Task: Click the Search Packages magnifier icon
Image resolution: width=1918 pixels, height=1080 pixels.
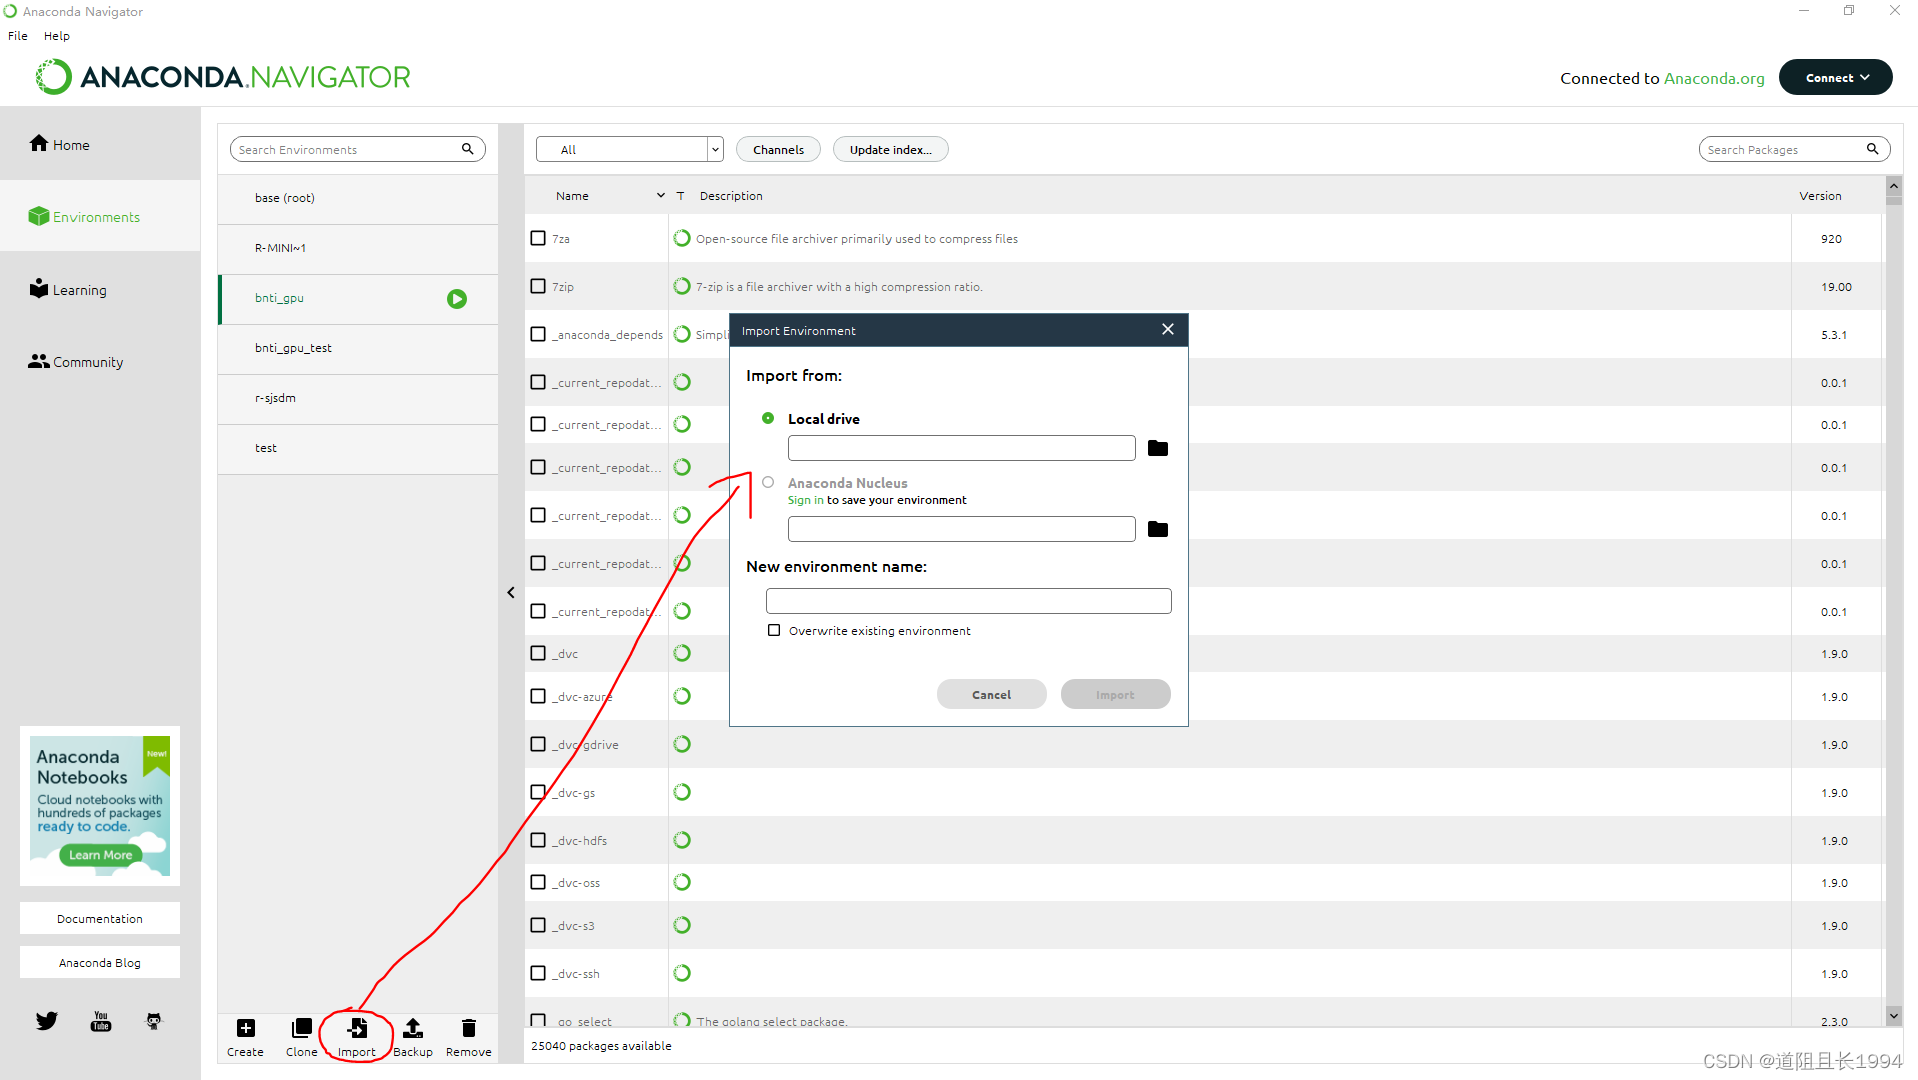Action: 1872,149
